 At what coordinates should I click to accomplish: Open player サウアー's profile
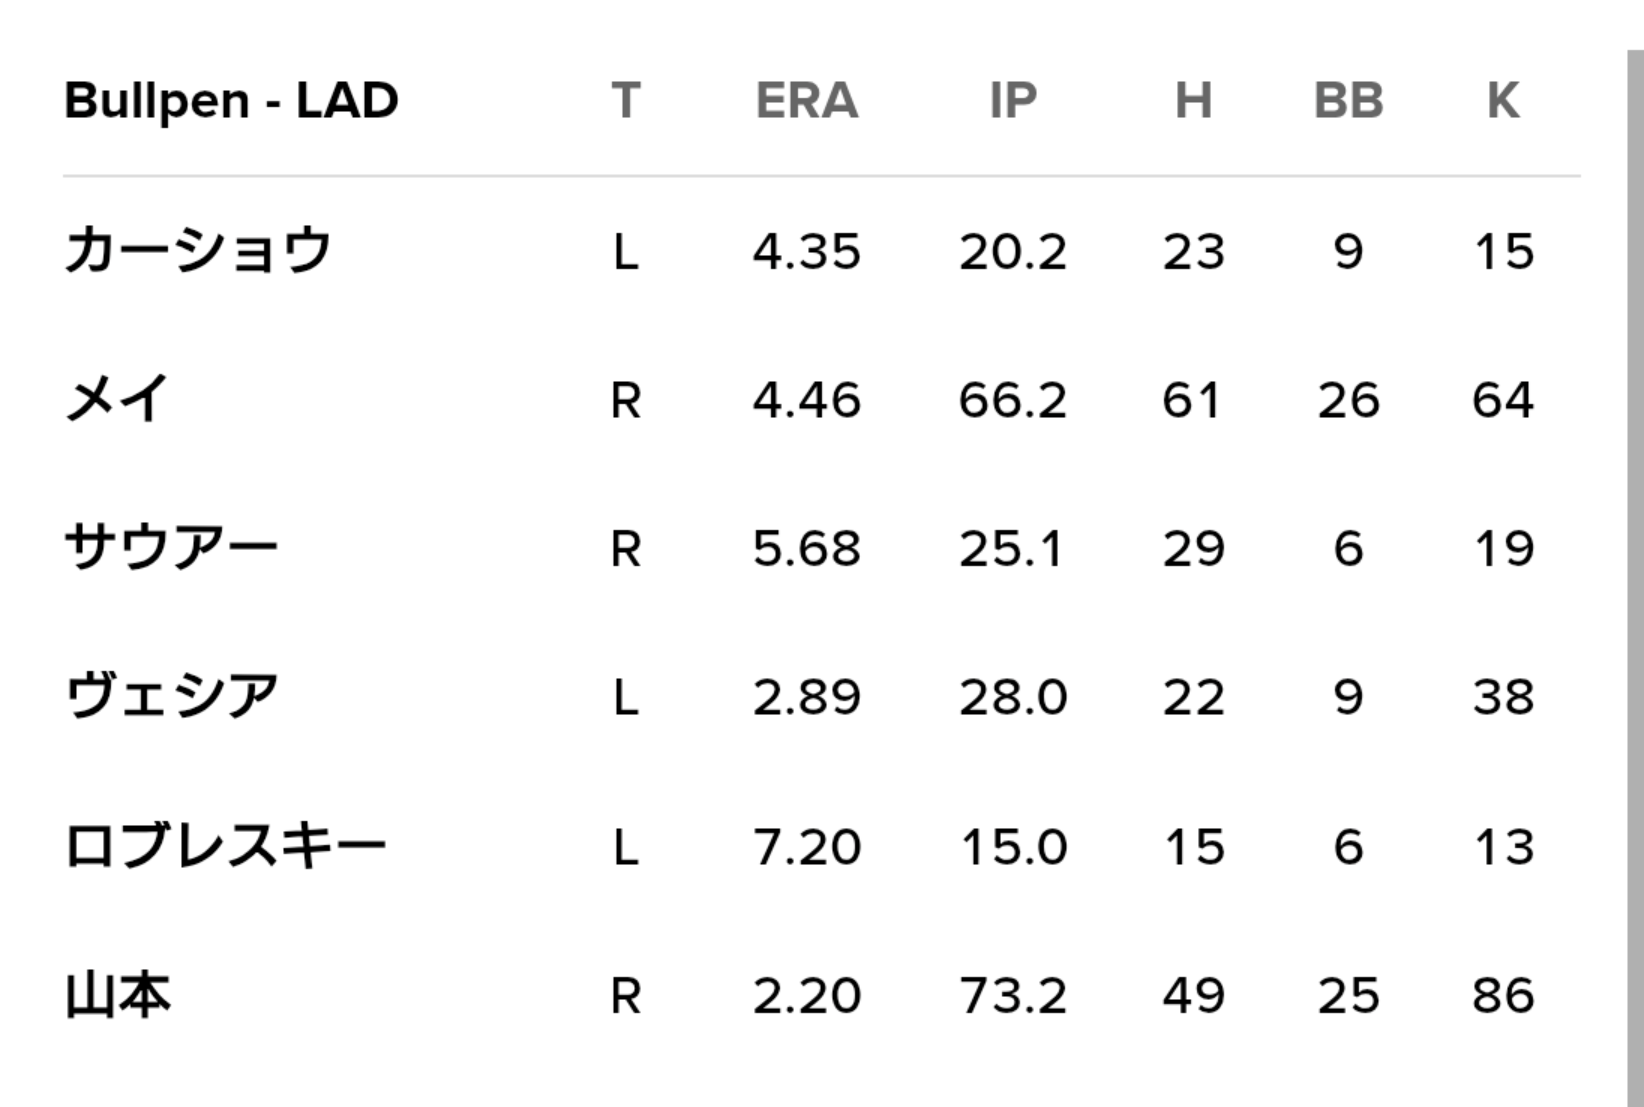pyautogui.click(x=171, y=548)
